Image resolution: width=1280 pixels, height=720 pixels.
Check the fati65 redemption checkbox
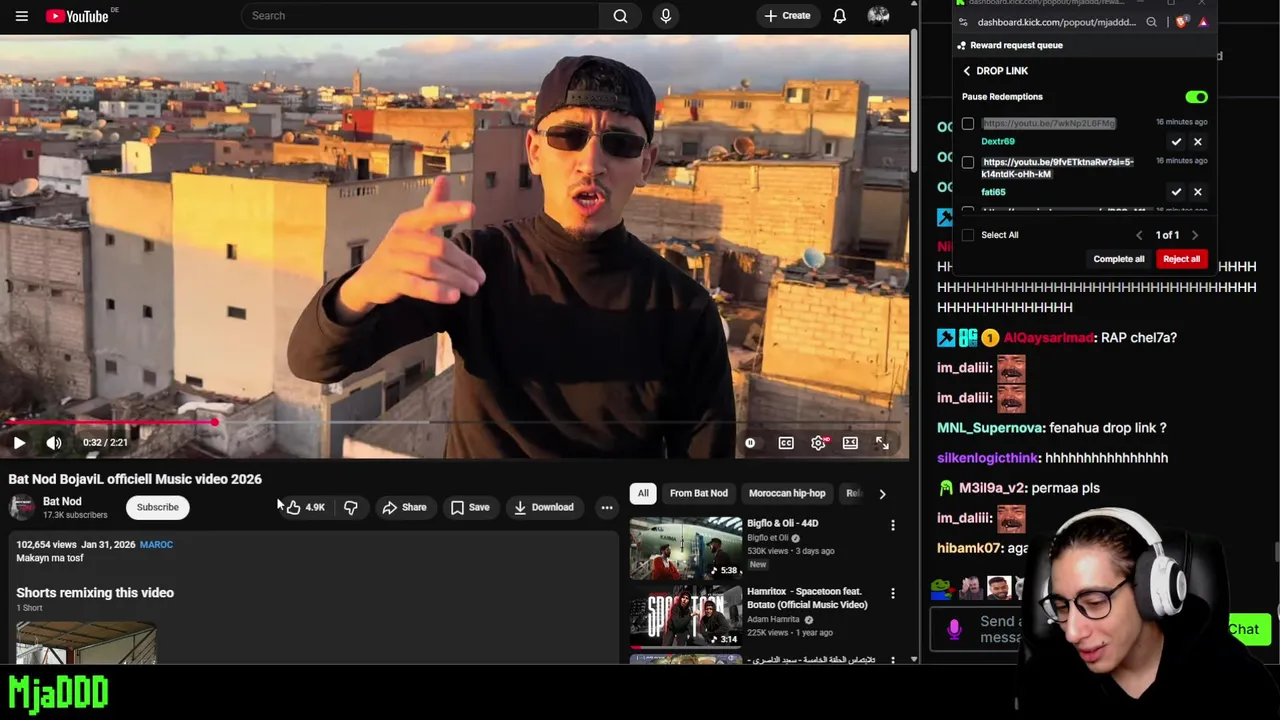[x=968, y=163]
